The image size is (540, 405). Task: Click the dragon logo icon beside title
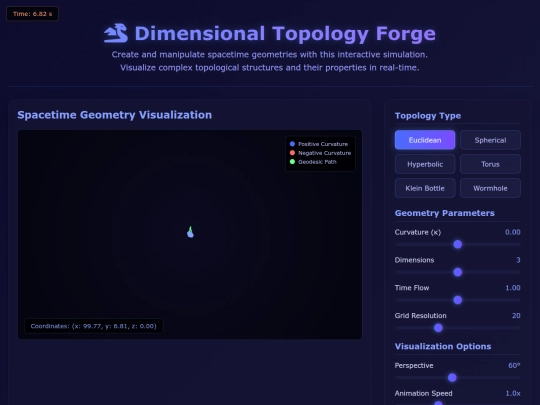tap(116, 33)
